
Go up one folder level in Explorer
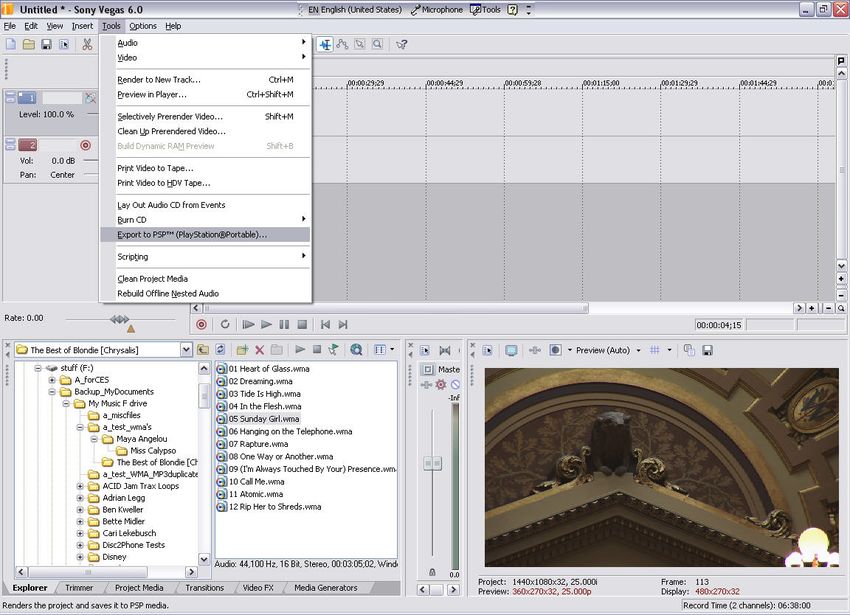pyautogui.click(x=203, y=350)
